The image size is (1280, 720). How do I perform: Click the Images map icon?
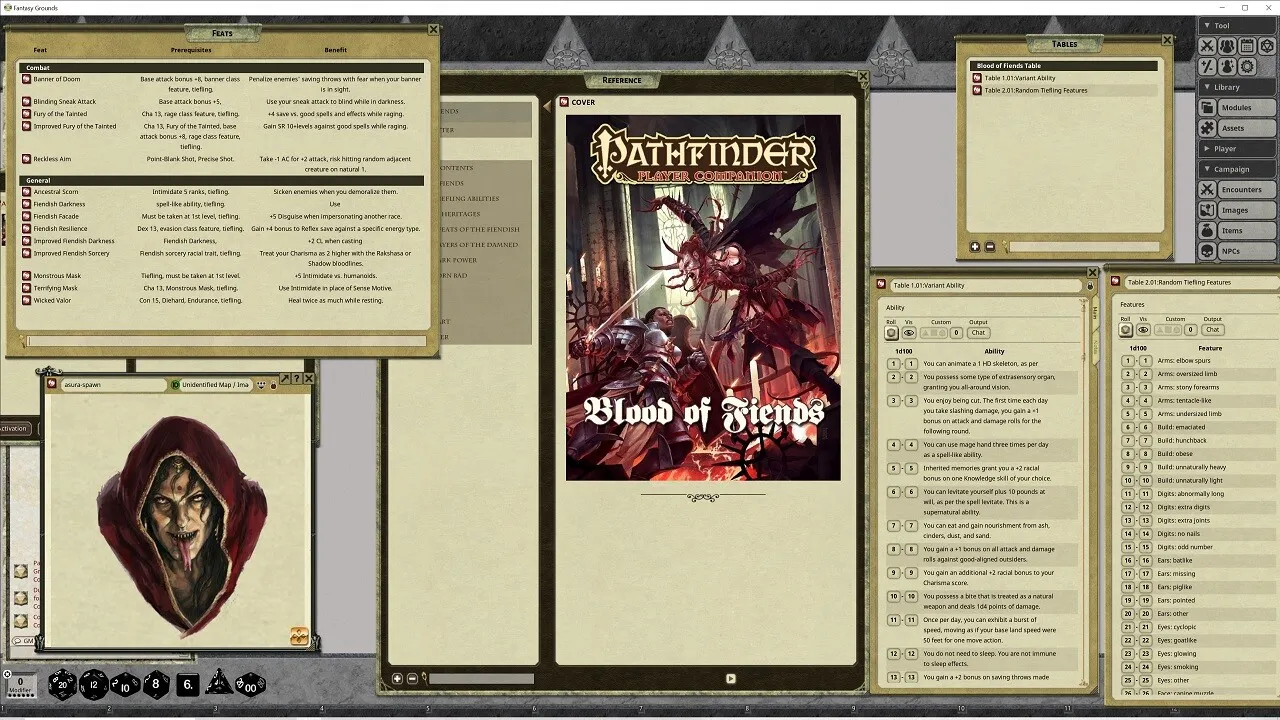[1208, 210]
